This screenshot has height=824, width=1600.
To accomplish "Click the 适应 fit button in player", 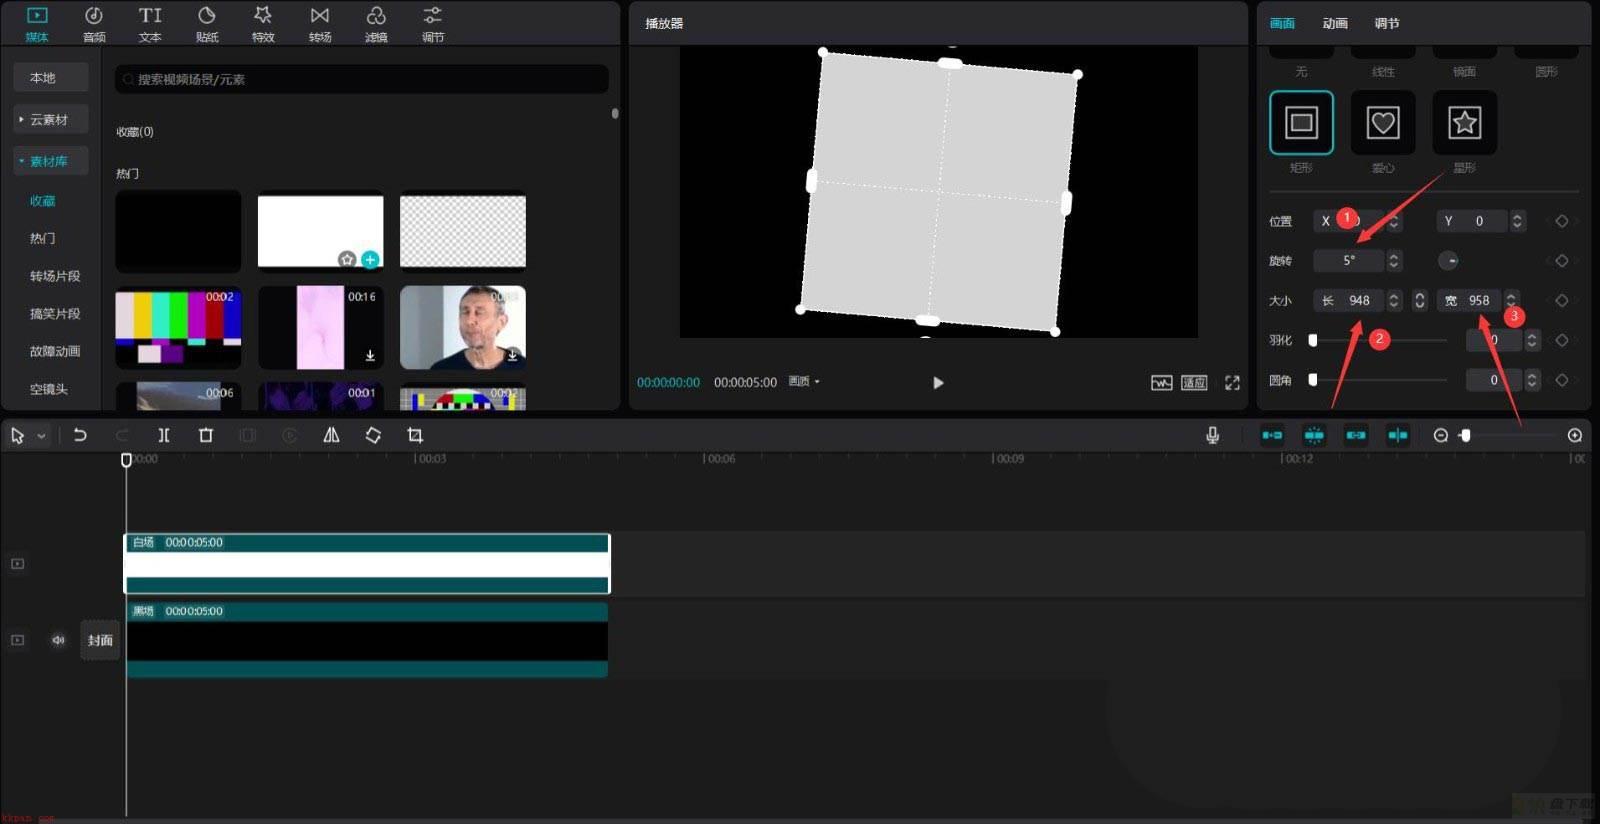I will pos(1194,383).
